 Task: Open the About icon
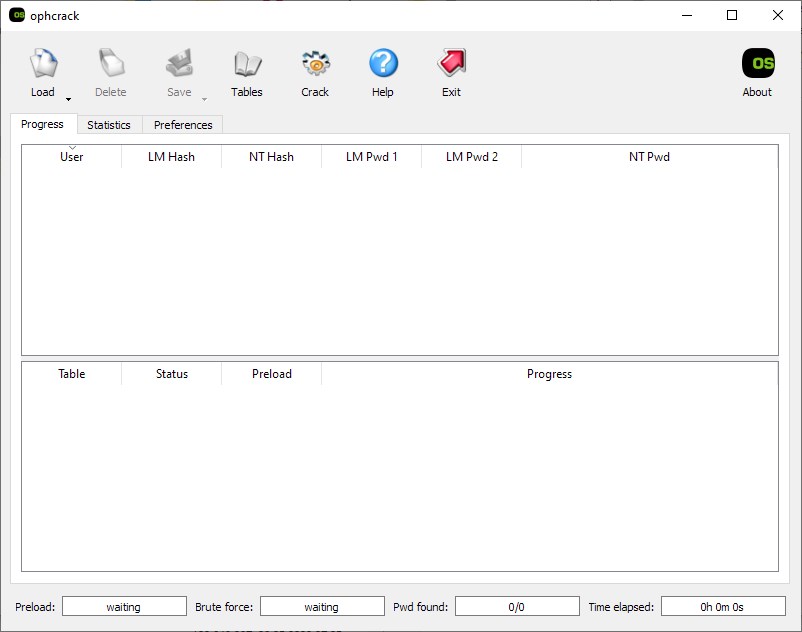[x=758, y=63]
